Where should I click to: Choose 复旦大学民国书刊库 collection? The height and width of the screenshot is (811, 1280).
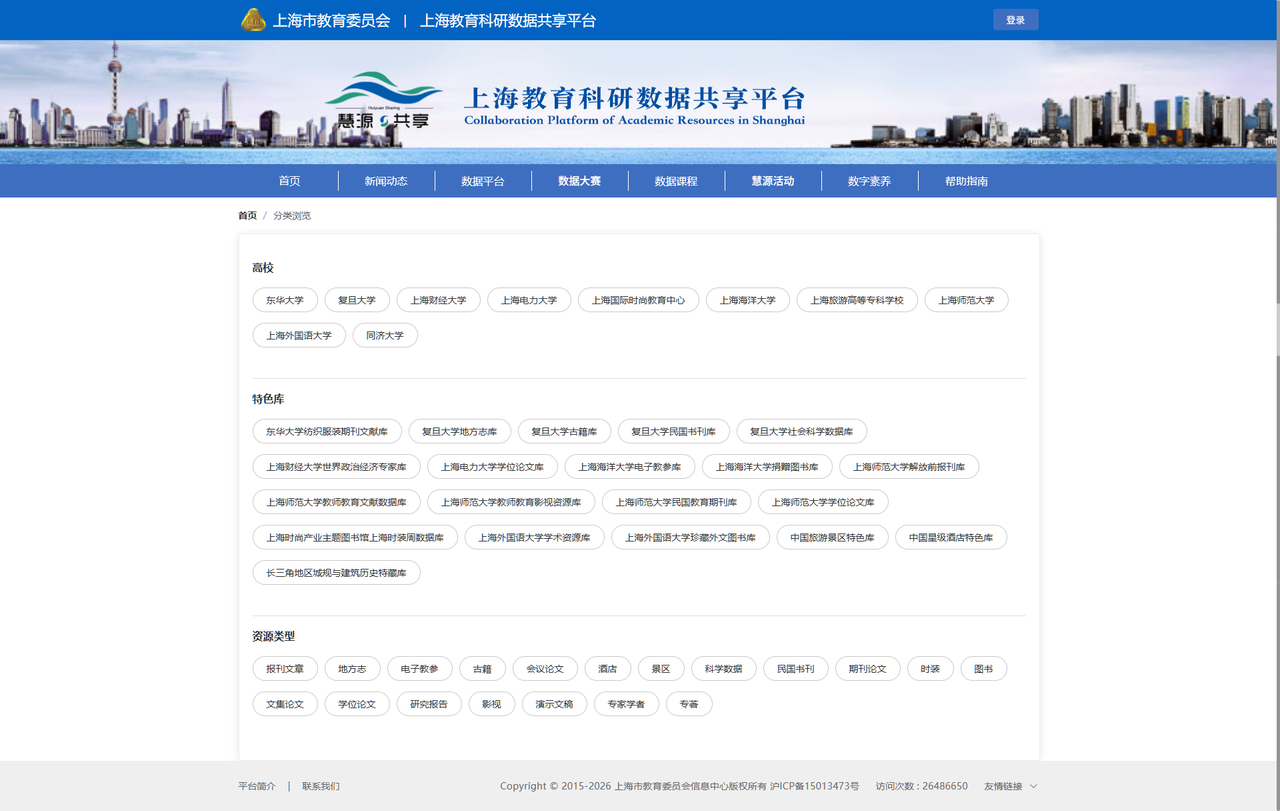(674, 431)
